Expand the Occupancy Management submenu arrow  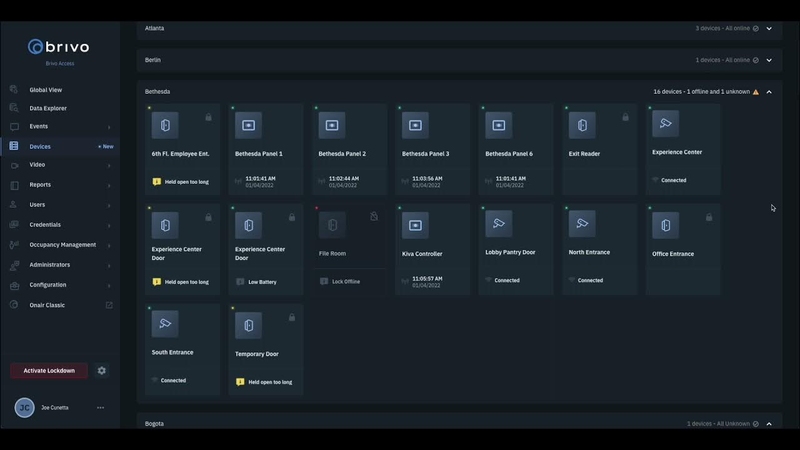[x=109, y=245]
